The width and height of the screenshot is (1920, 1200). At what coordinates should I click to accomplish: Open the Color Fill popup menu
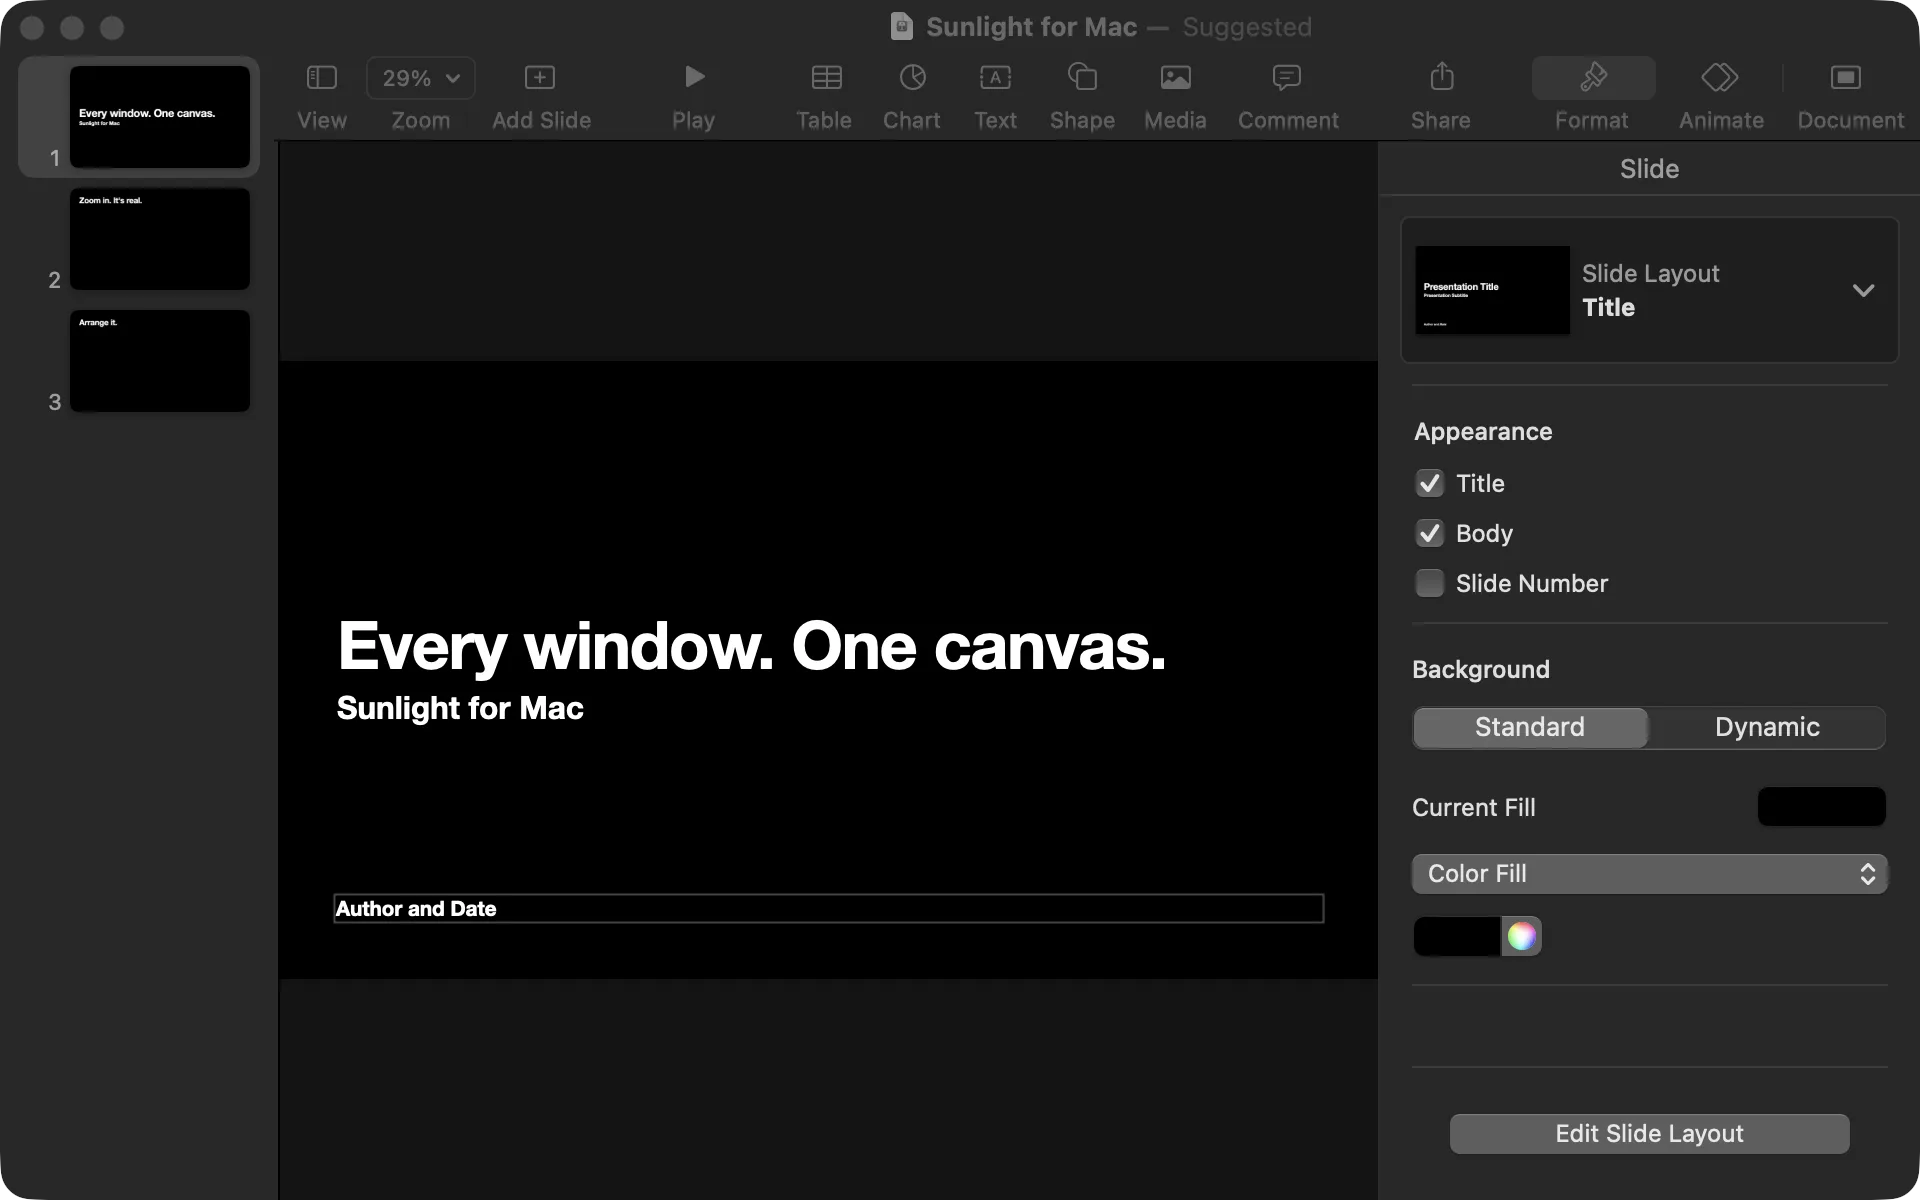point(1649,874)
